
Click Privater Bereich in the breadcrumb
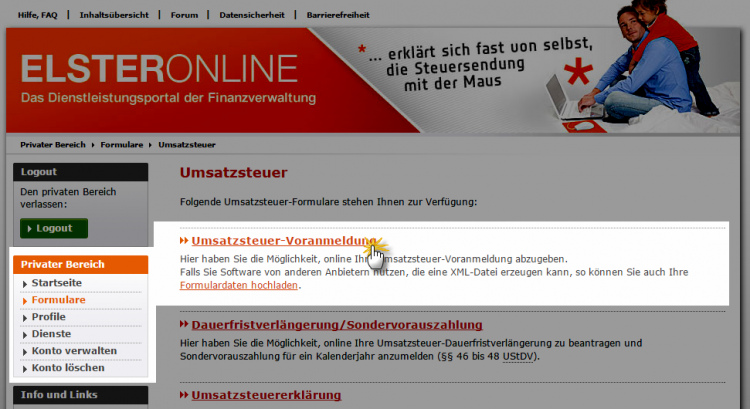tap(56, 145)
